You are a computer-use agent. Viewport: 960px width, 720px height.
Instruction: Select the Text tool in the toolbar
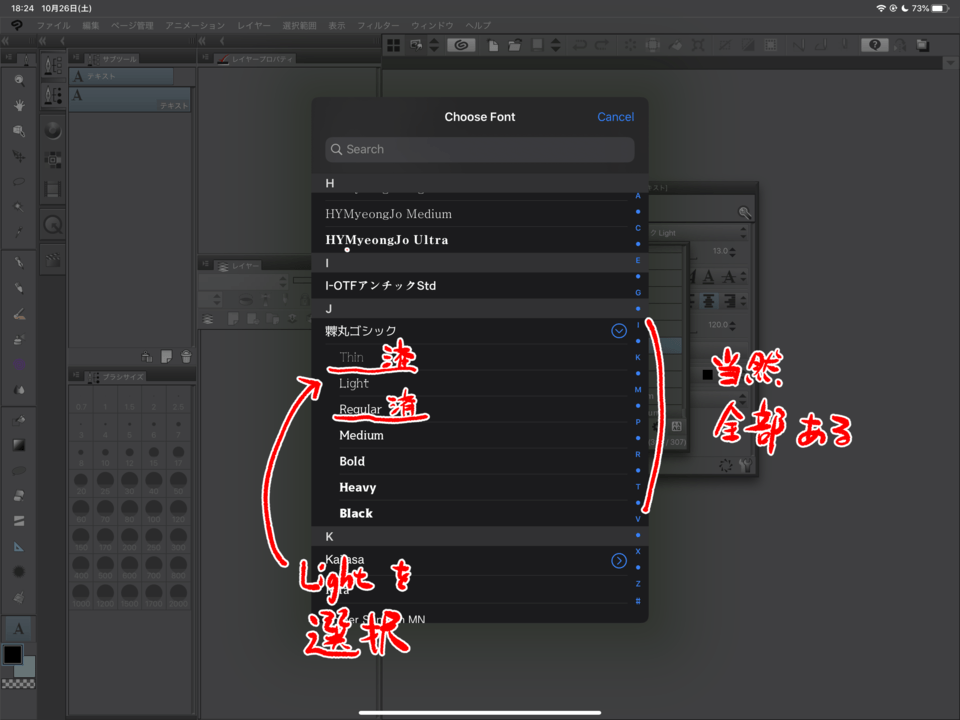point(19,628)
